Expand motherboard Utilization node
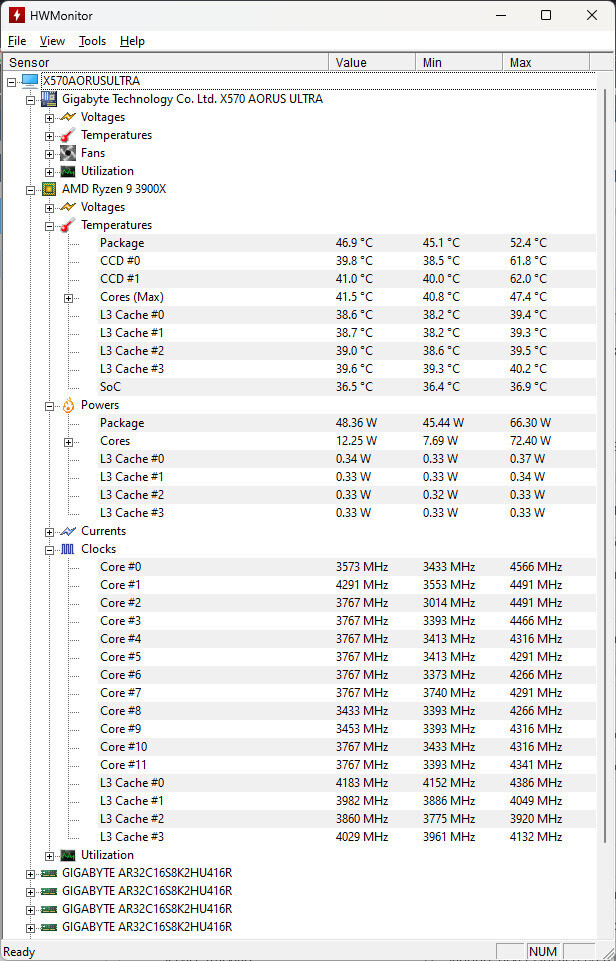This screenshot has width=616, height=961. tap(50, 172)
